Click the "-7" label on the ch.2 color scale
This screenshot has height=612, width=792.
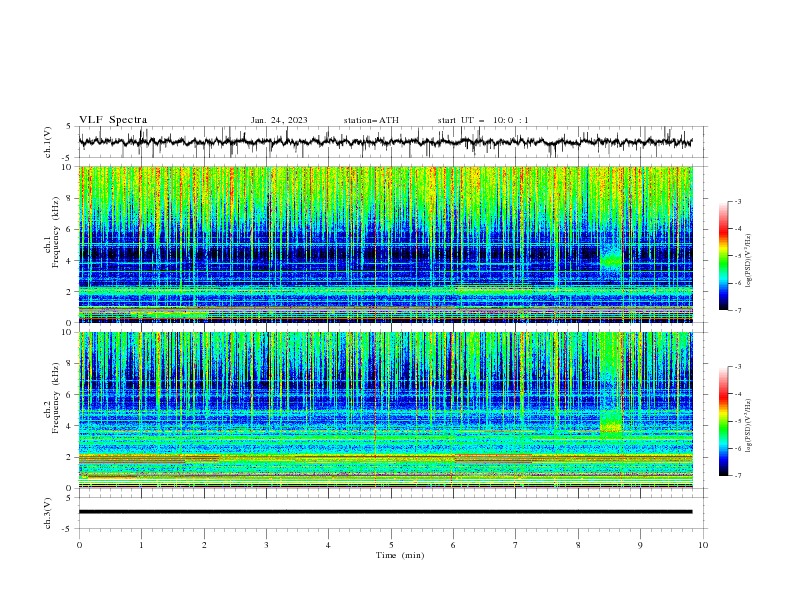(x=737, y=476)
